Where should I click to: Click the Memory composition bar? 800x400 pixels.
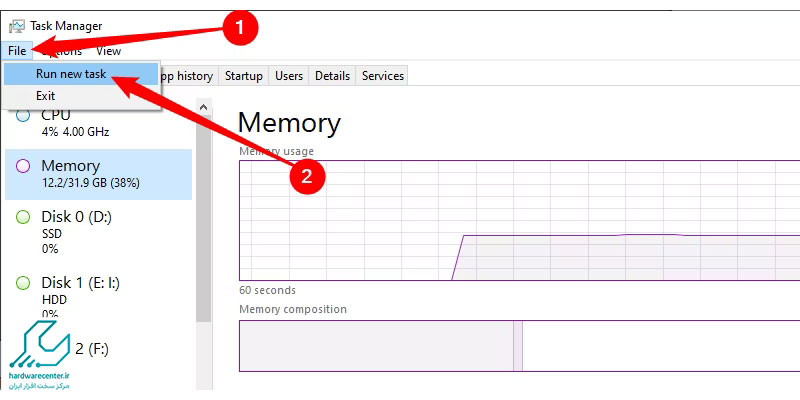pos(519,346)
